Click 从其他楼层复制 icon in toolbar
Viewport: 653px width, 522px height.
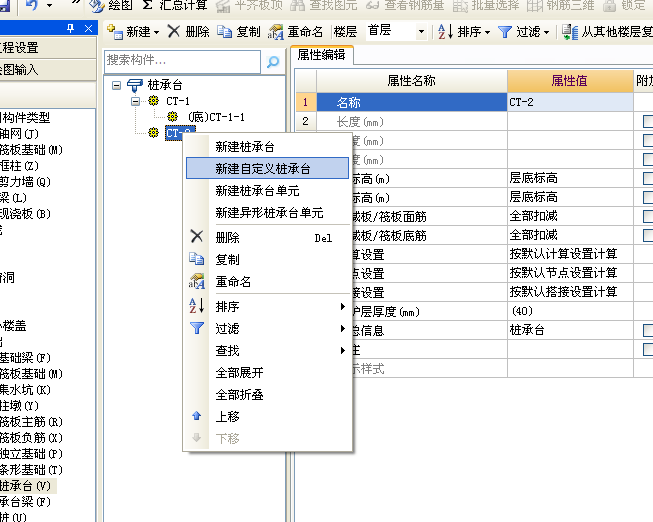pos(569,32)
